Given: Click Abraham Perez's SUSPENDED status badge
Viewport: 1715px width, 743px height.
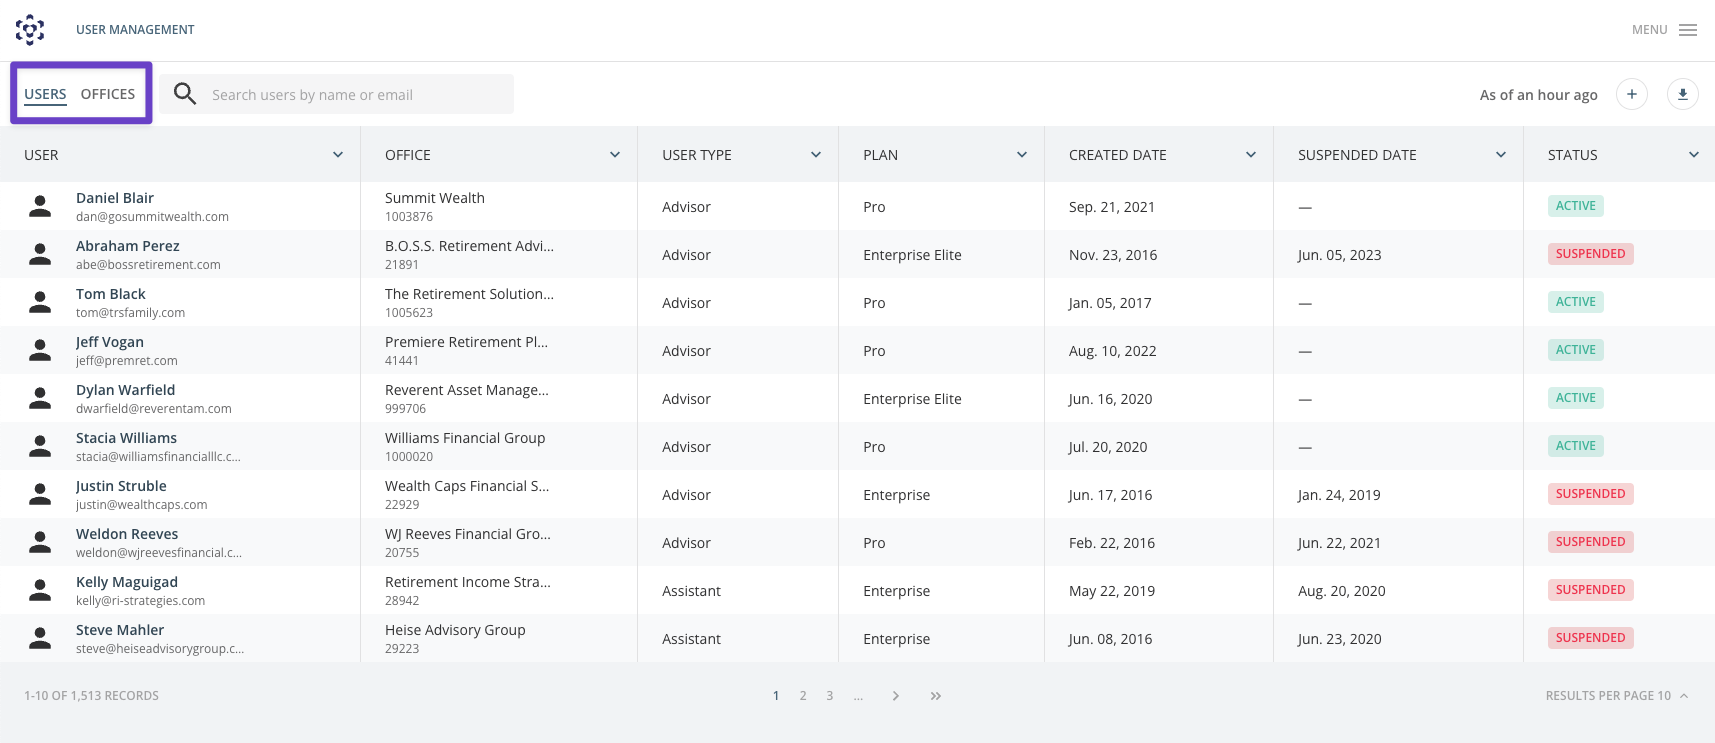Looking at the screenshot, I should coord(1591,254).
